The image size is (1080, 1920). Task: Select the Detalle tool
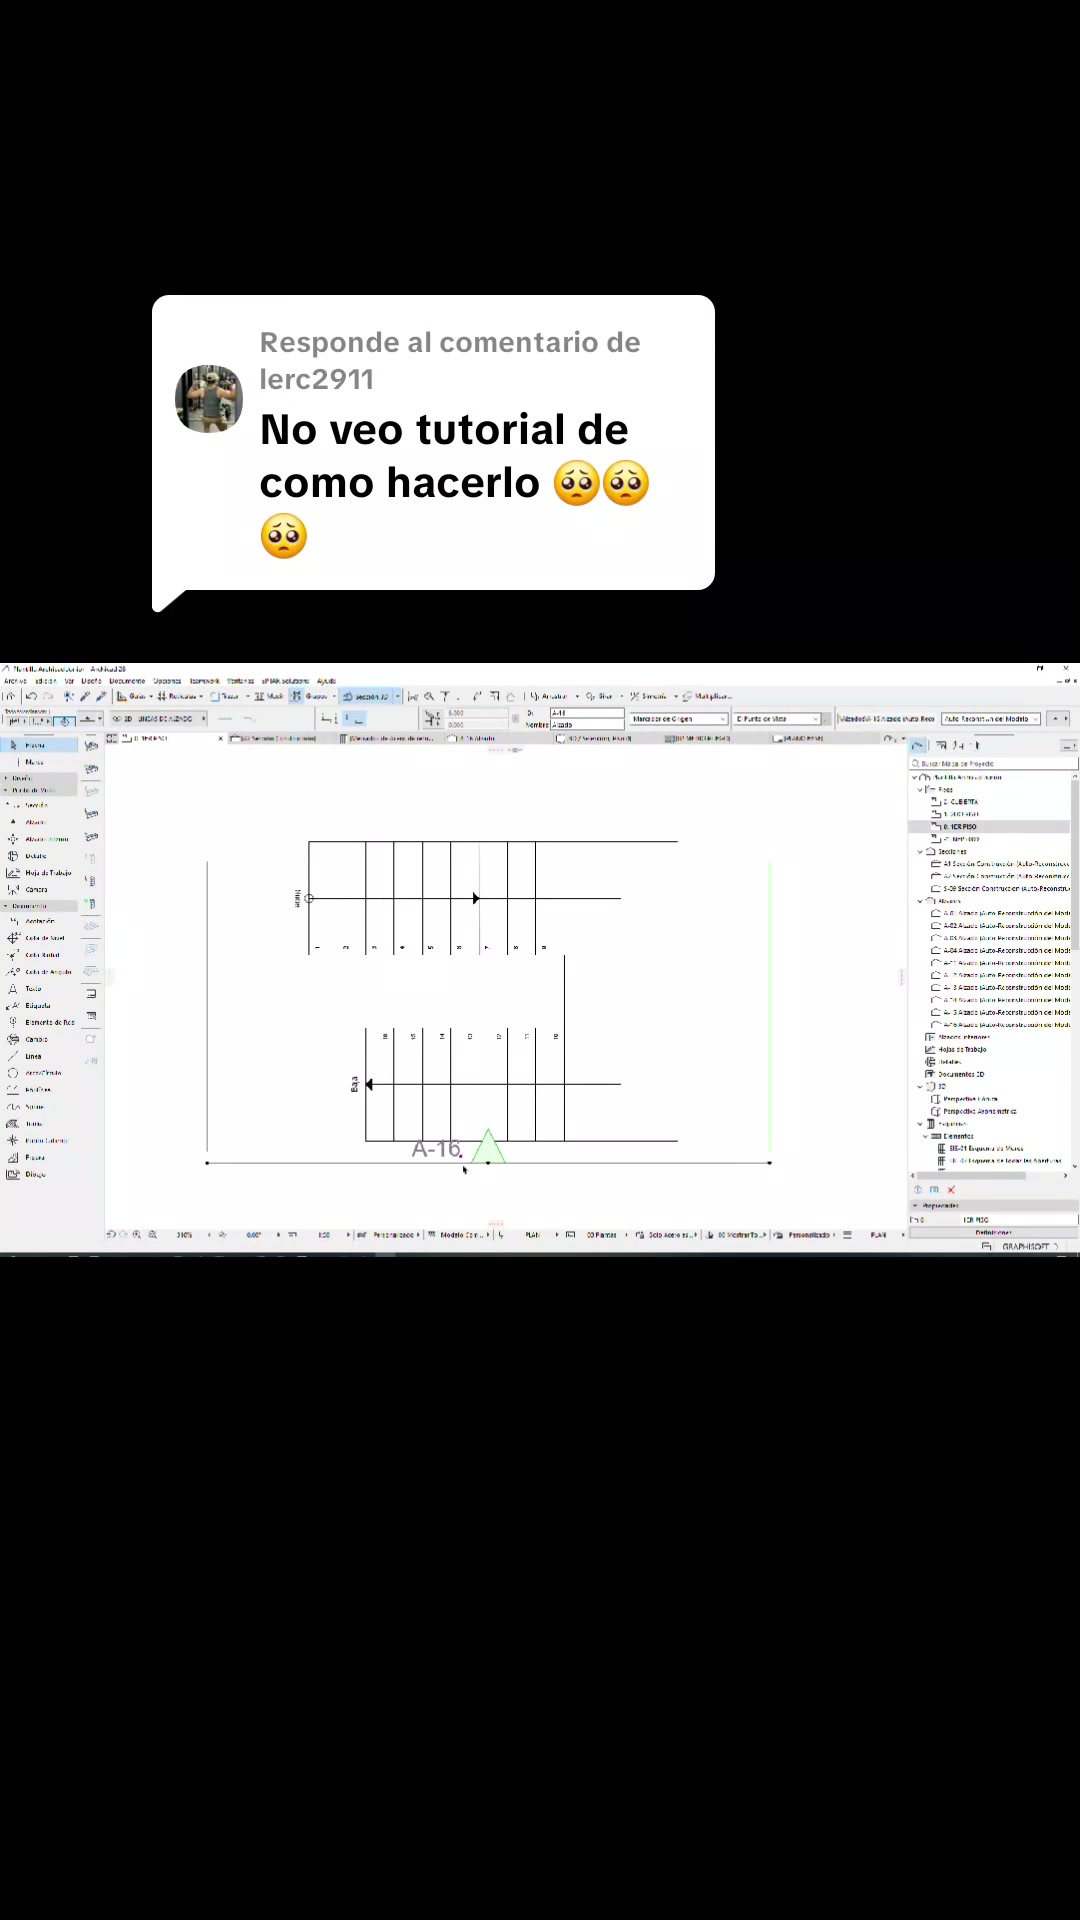click(39, 856)
